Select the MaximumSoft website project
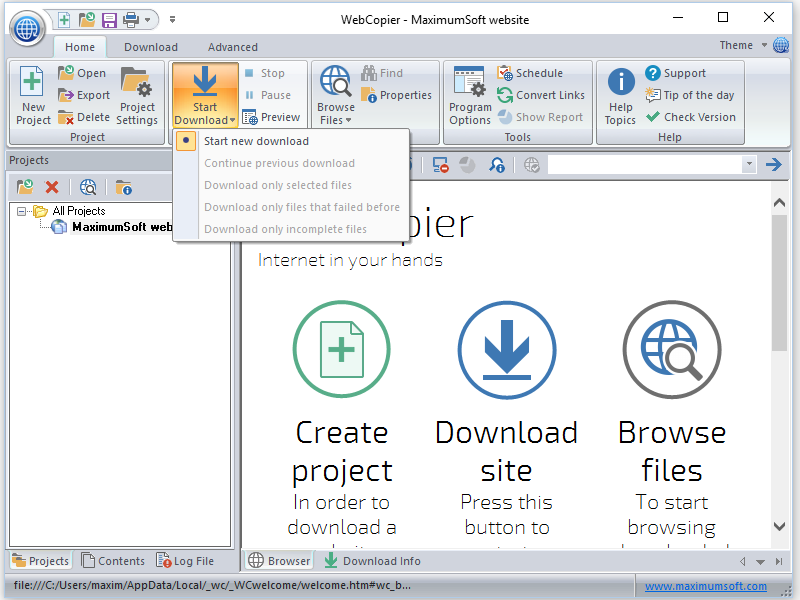The height and width of the screenshot is (600, 800). click(x=121, y=227)
